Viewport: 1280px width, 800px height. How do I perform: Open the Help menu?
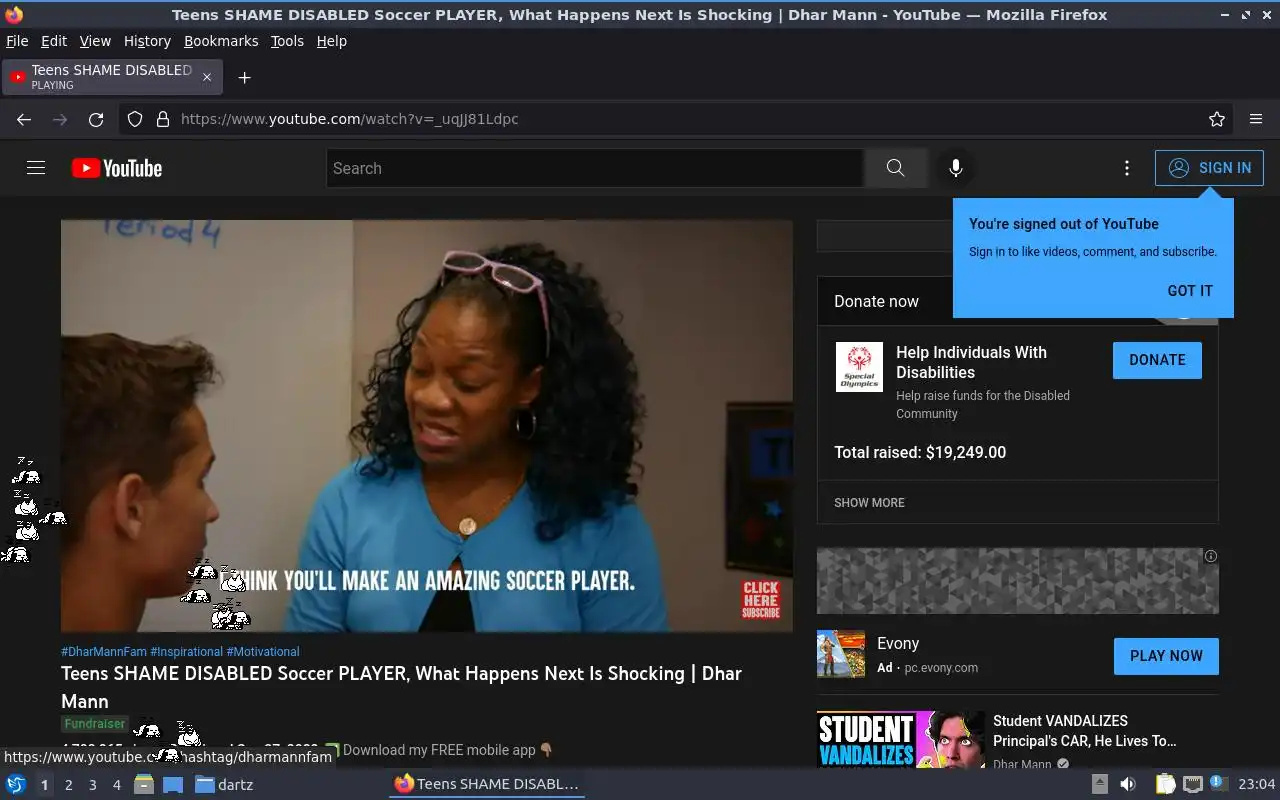click(332, 41)
